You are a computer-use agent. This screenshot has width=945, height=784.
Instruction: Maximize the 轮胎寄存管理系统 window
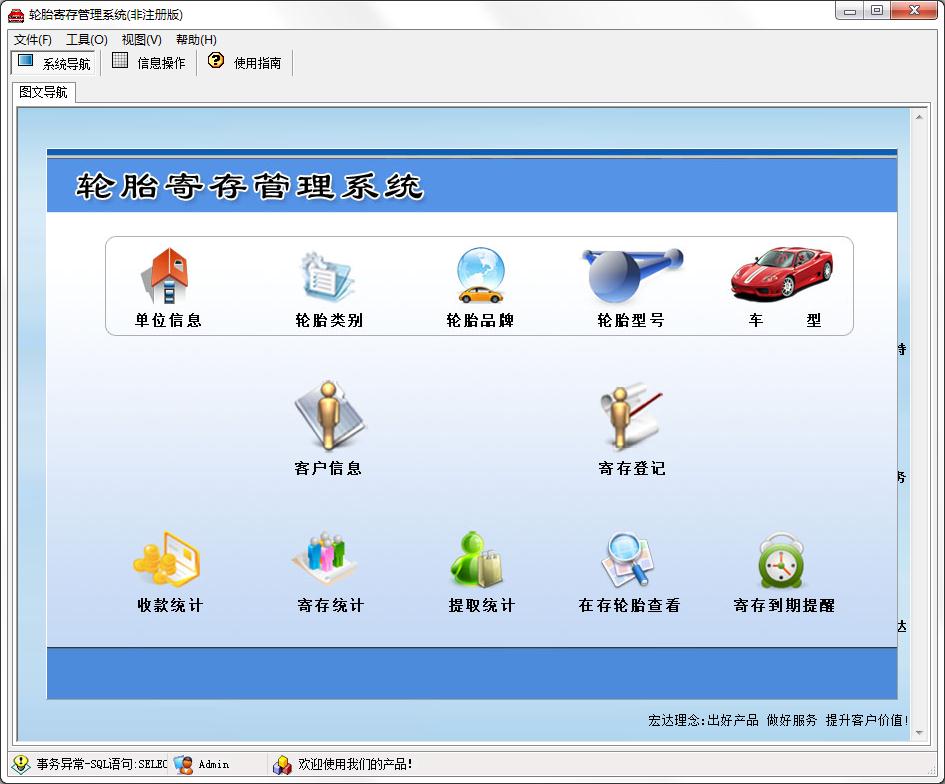(878, 11)
